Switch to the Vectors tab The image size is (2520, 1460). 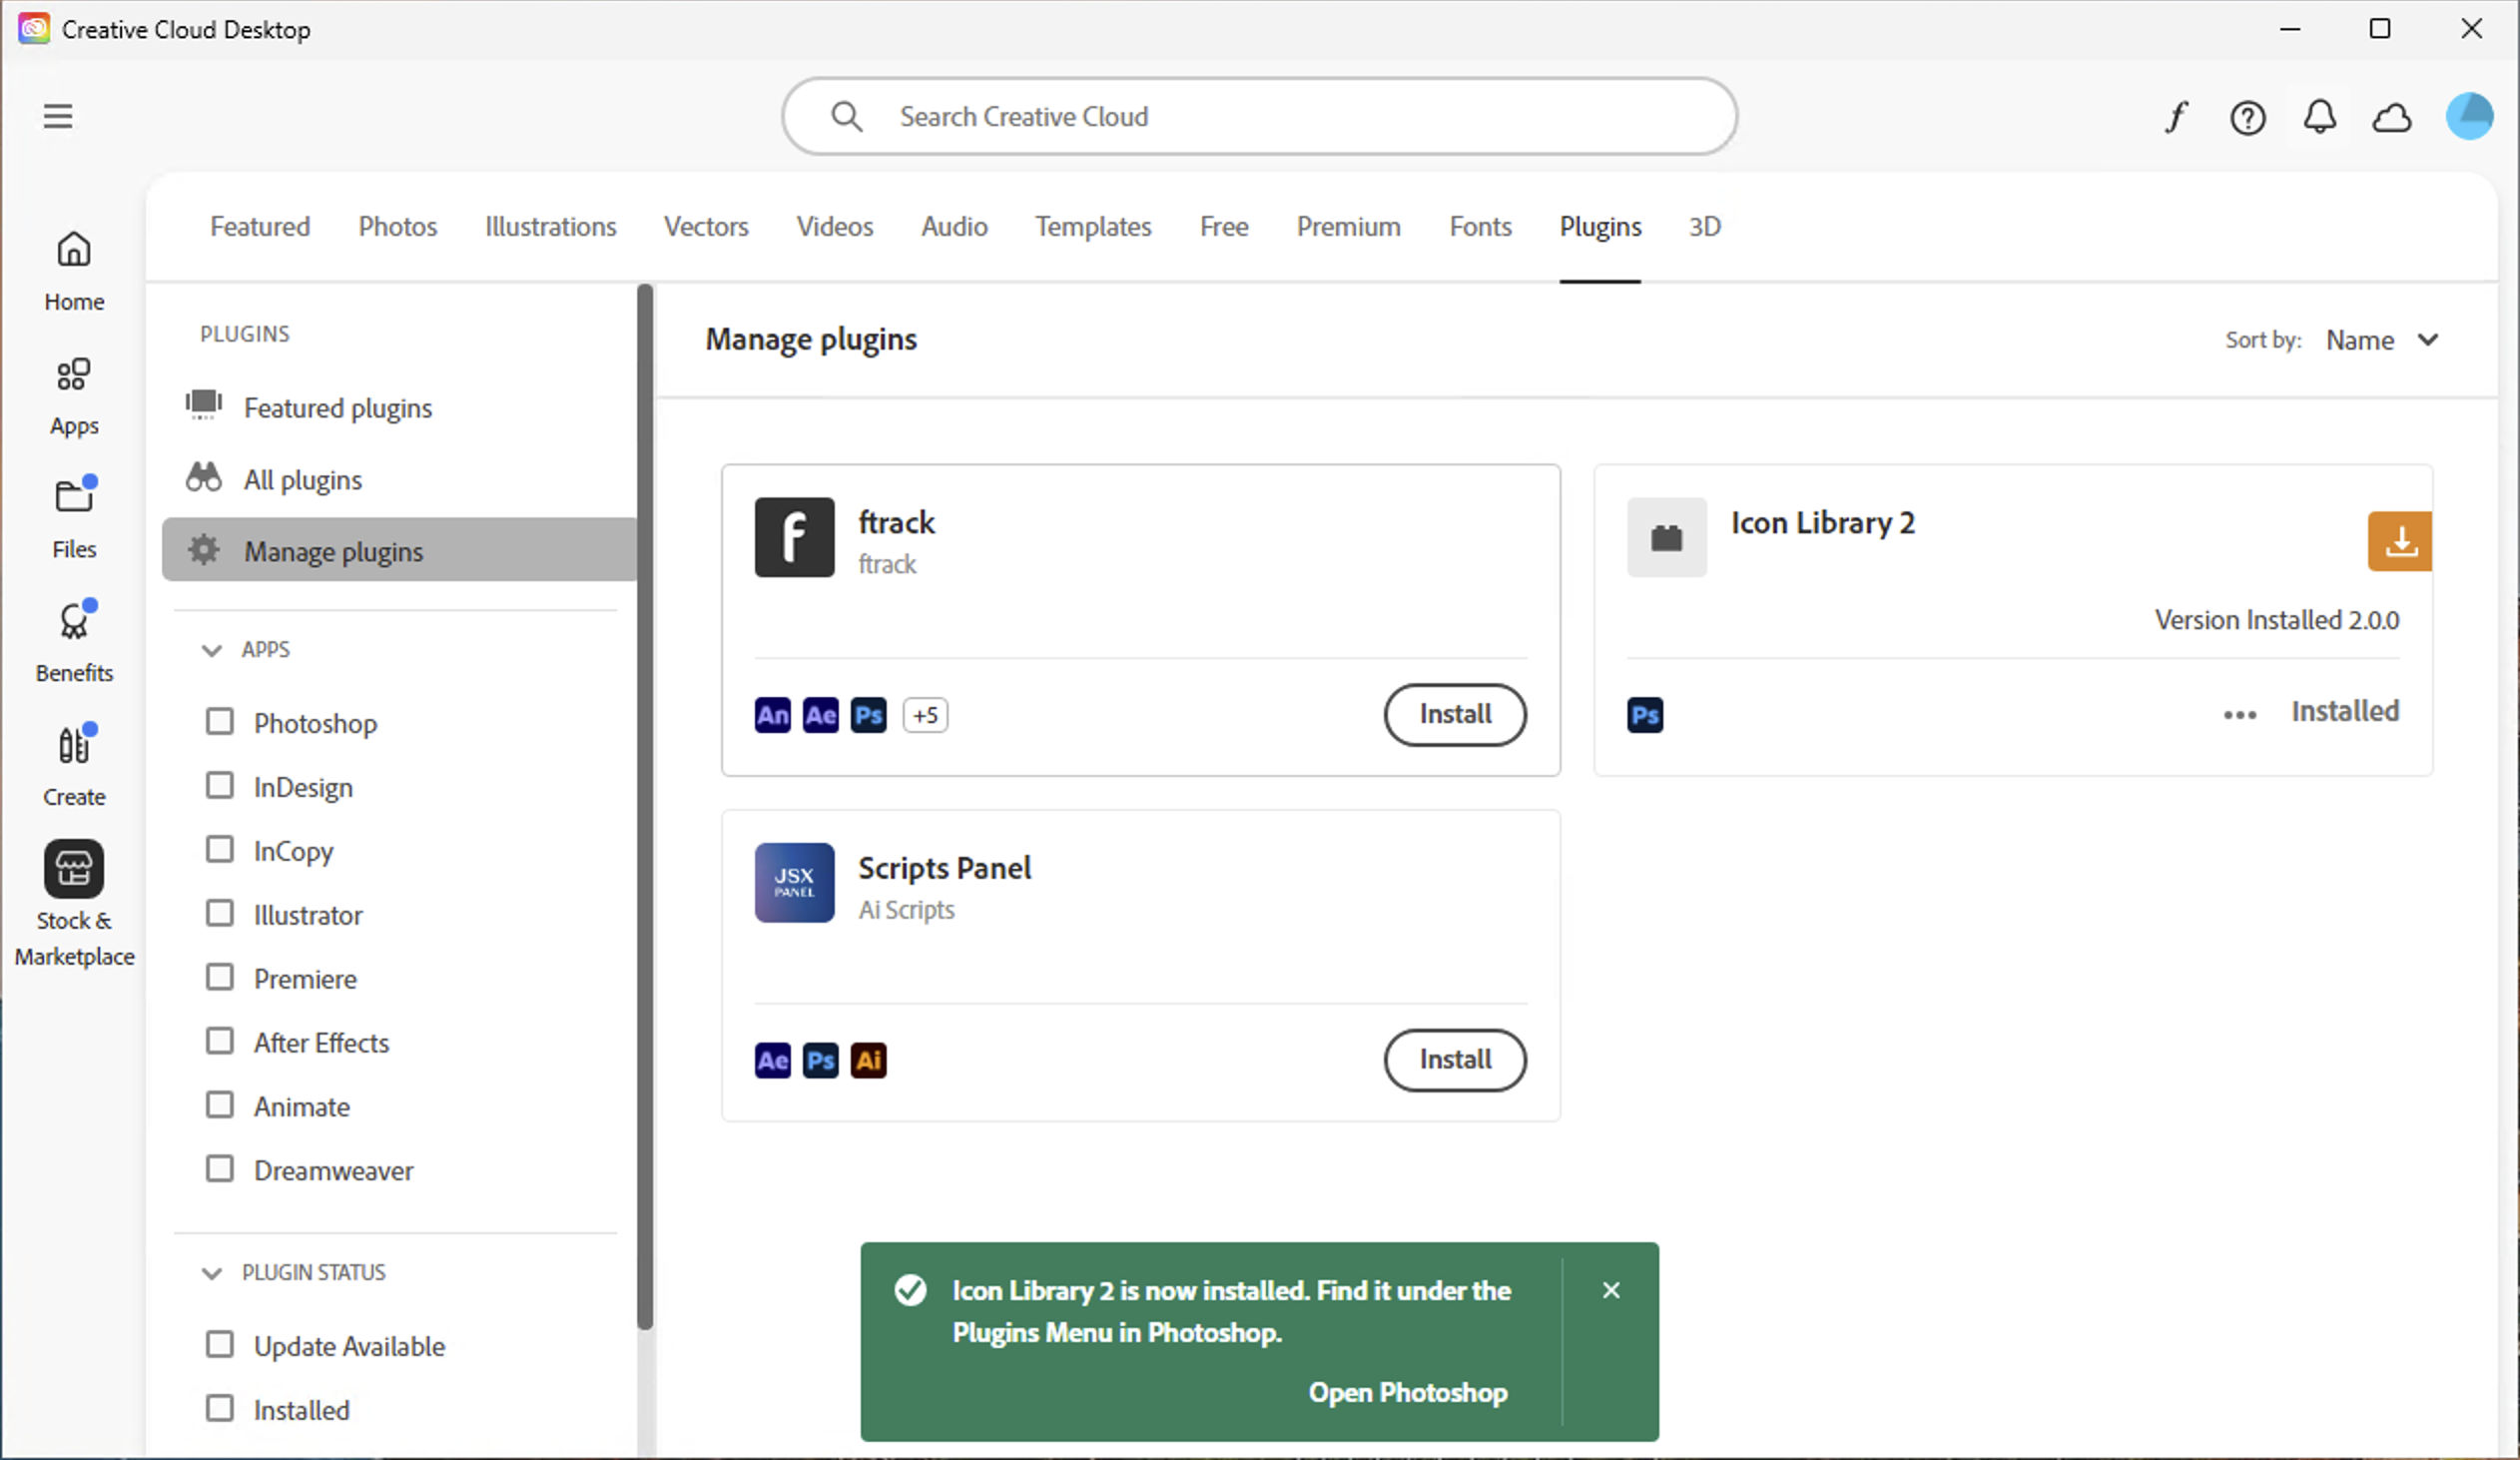click(706, 226)
